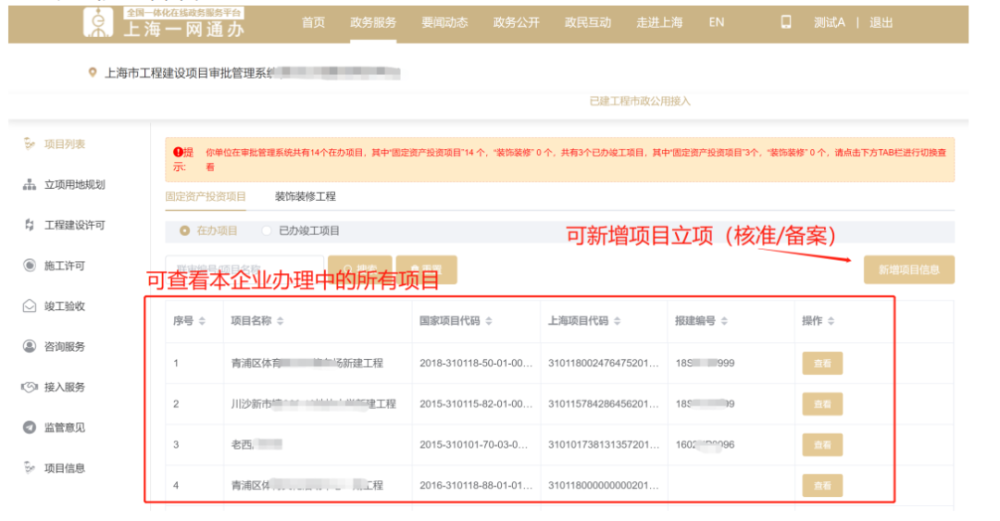Click the search button beside project input

(x=360, y=269)
